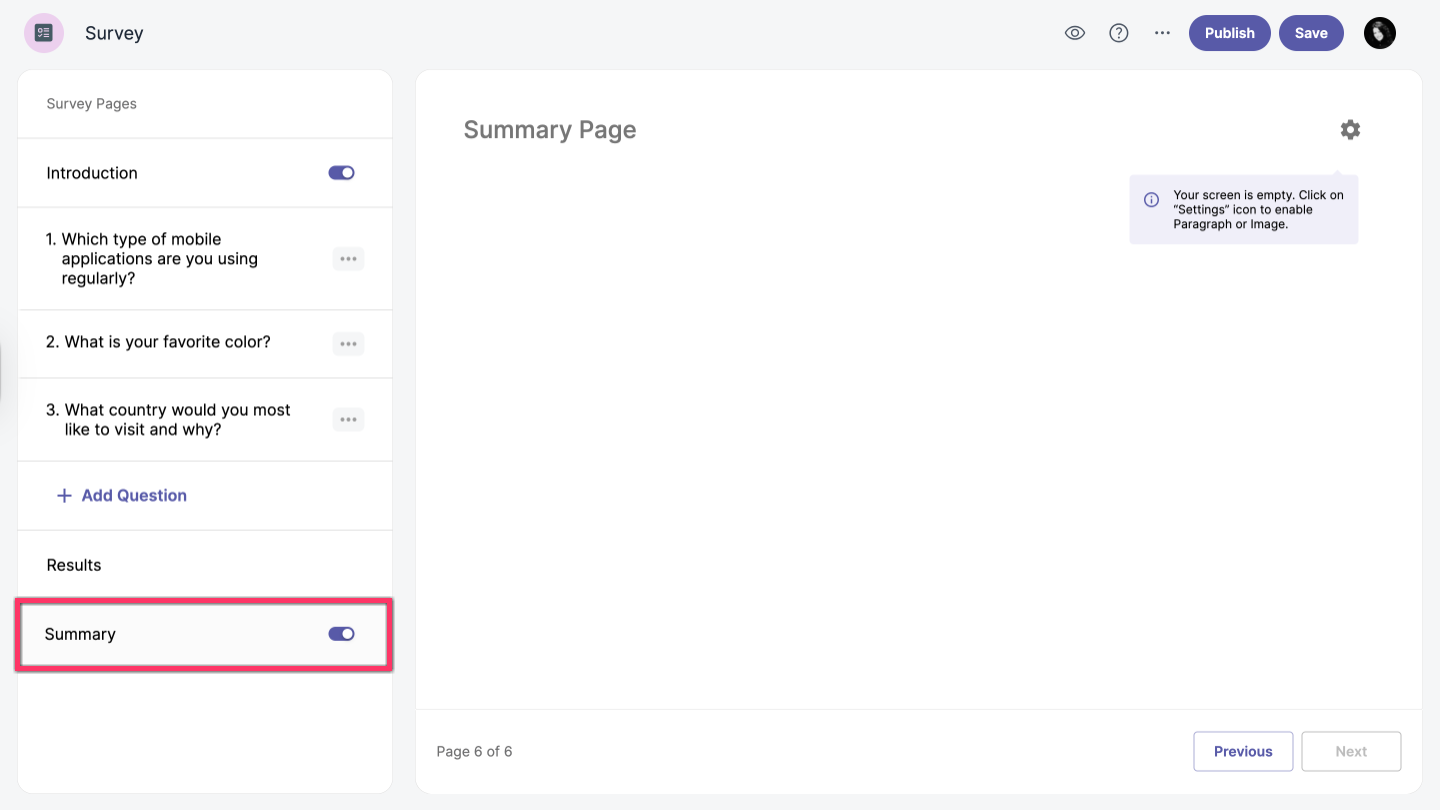Click the Summary Page title
The height and width of the screenshot is (810, 1440).
coord(549,130)
